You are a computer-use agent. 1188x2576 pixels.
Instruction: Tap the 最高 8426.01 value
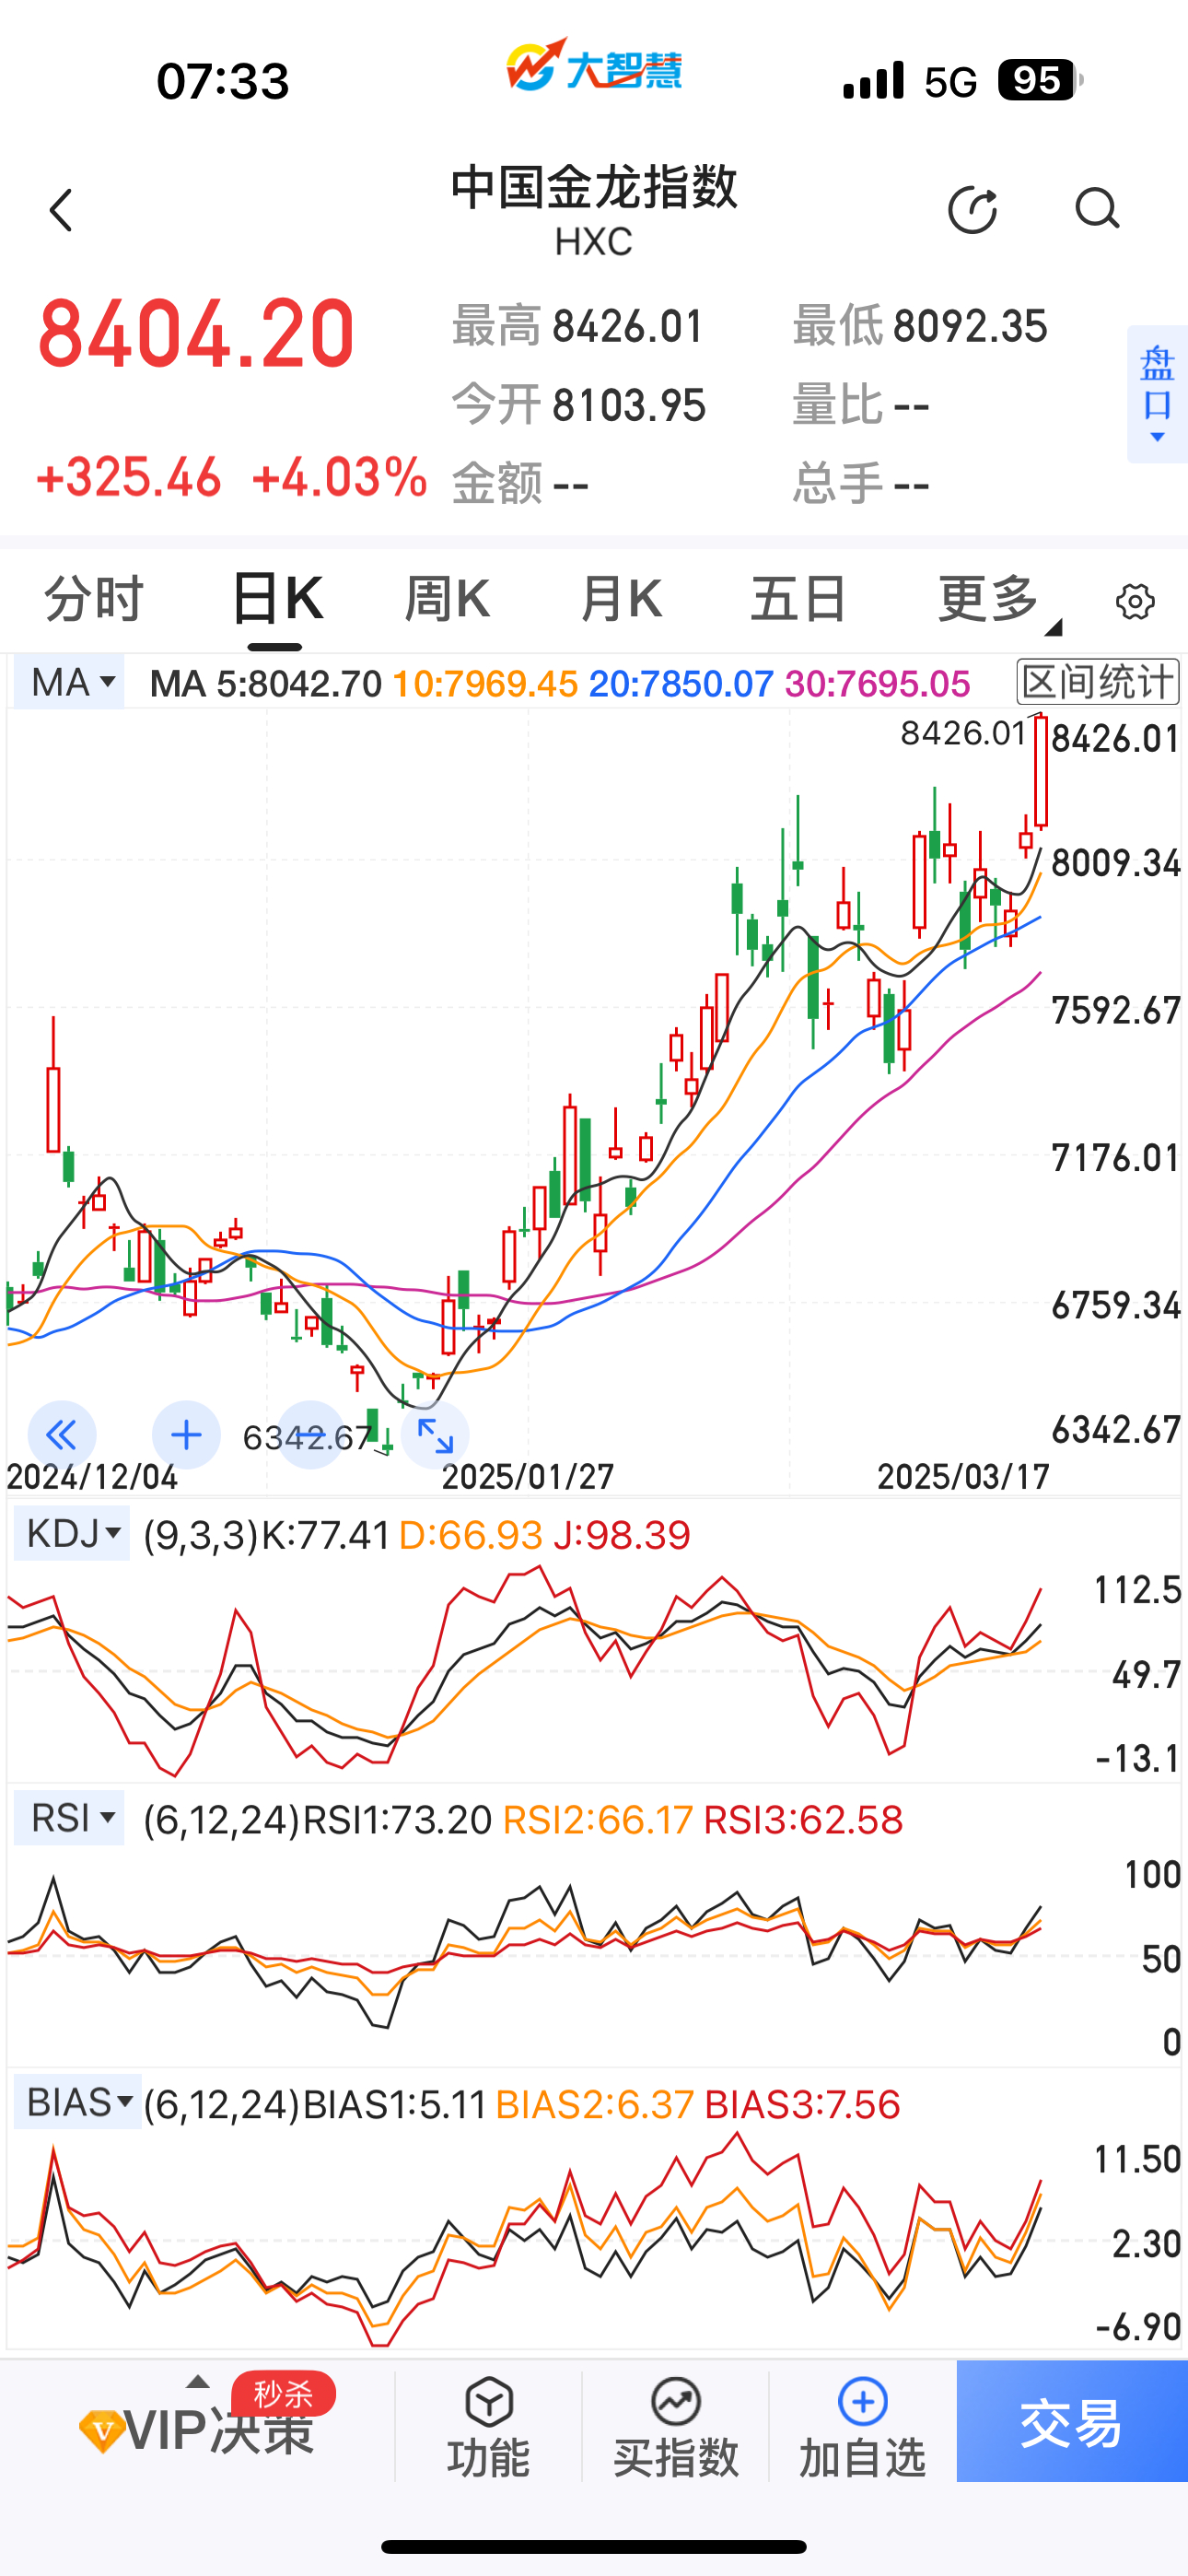click(628, 327)
